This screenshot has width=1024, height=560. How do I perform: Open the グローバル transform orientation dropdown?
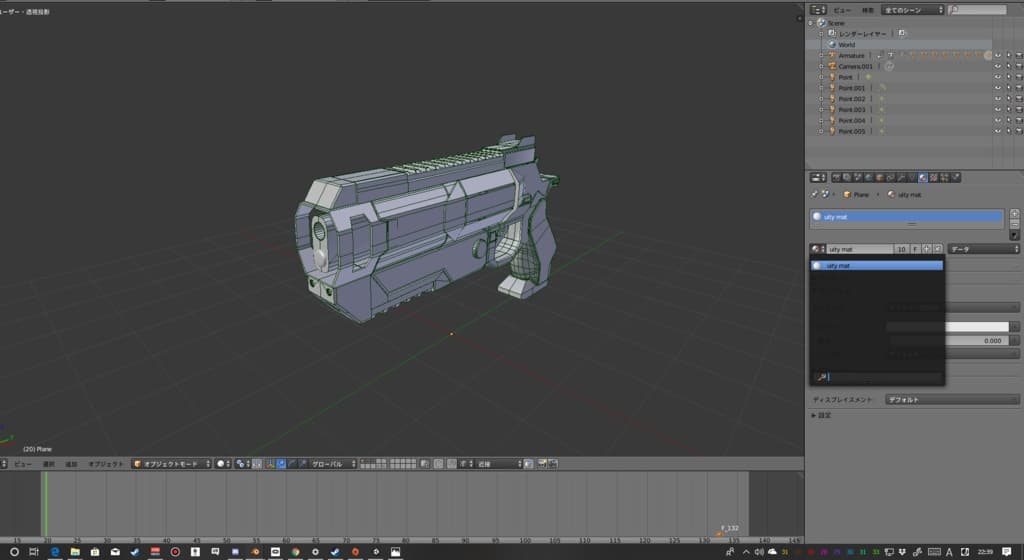click(x=331, y=464)
